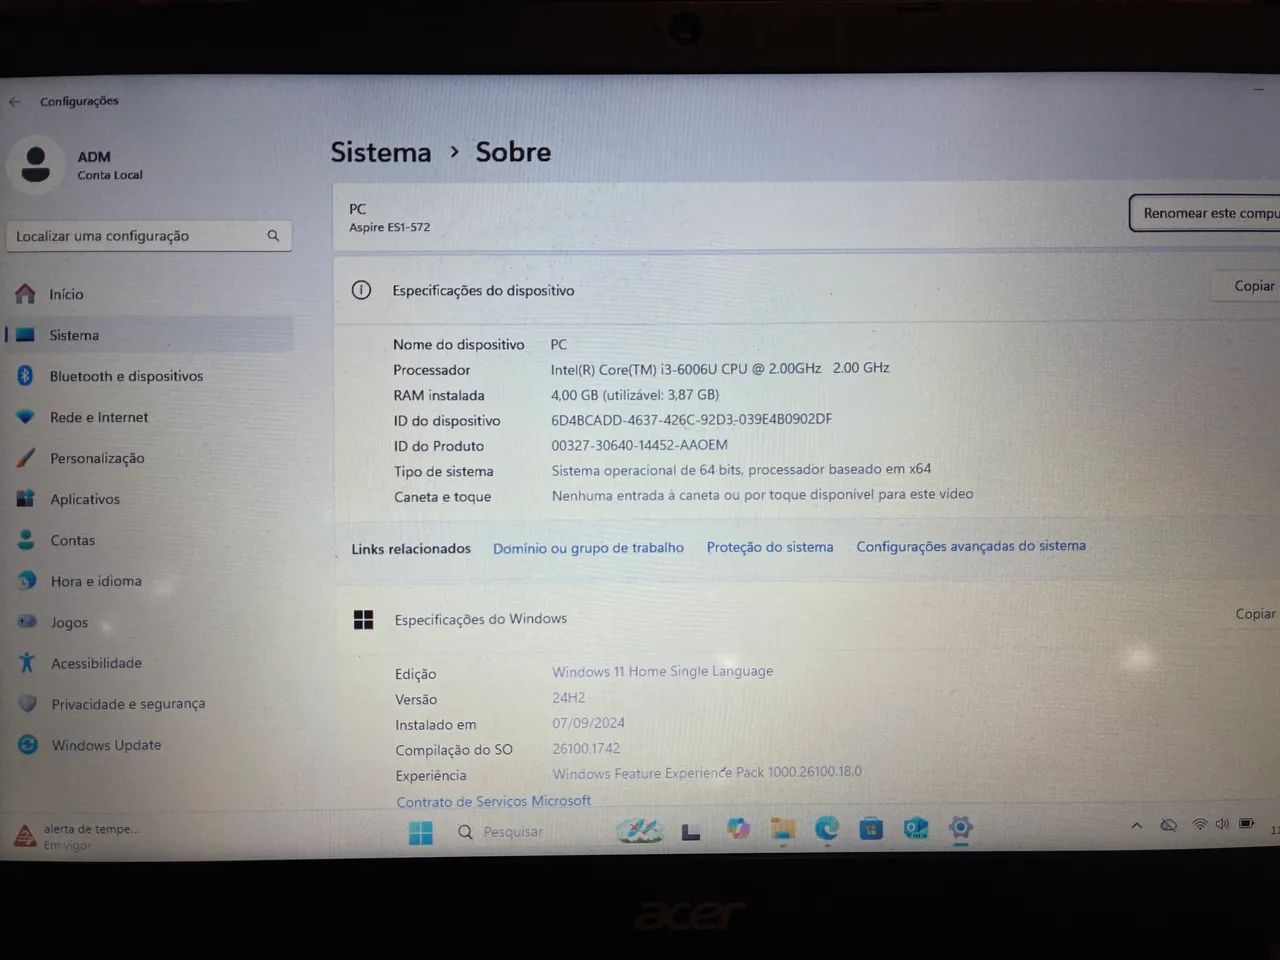Open Wi-Fi network tray icon
Viewport: 1280px width, 960px height.
1200,824
